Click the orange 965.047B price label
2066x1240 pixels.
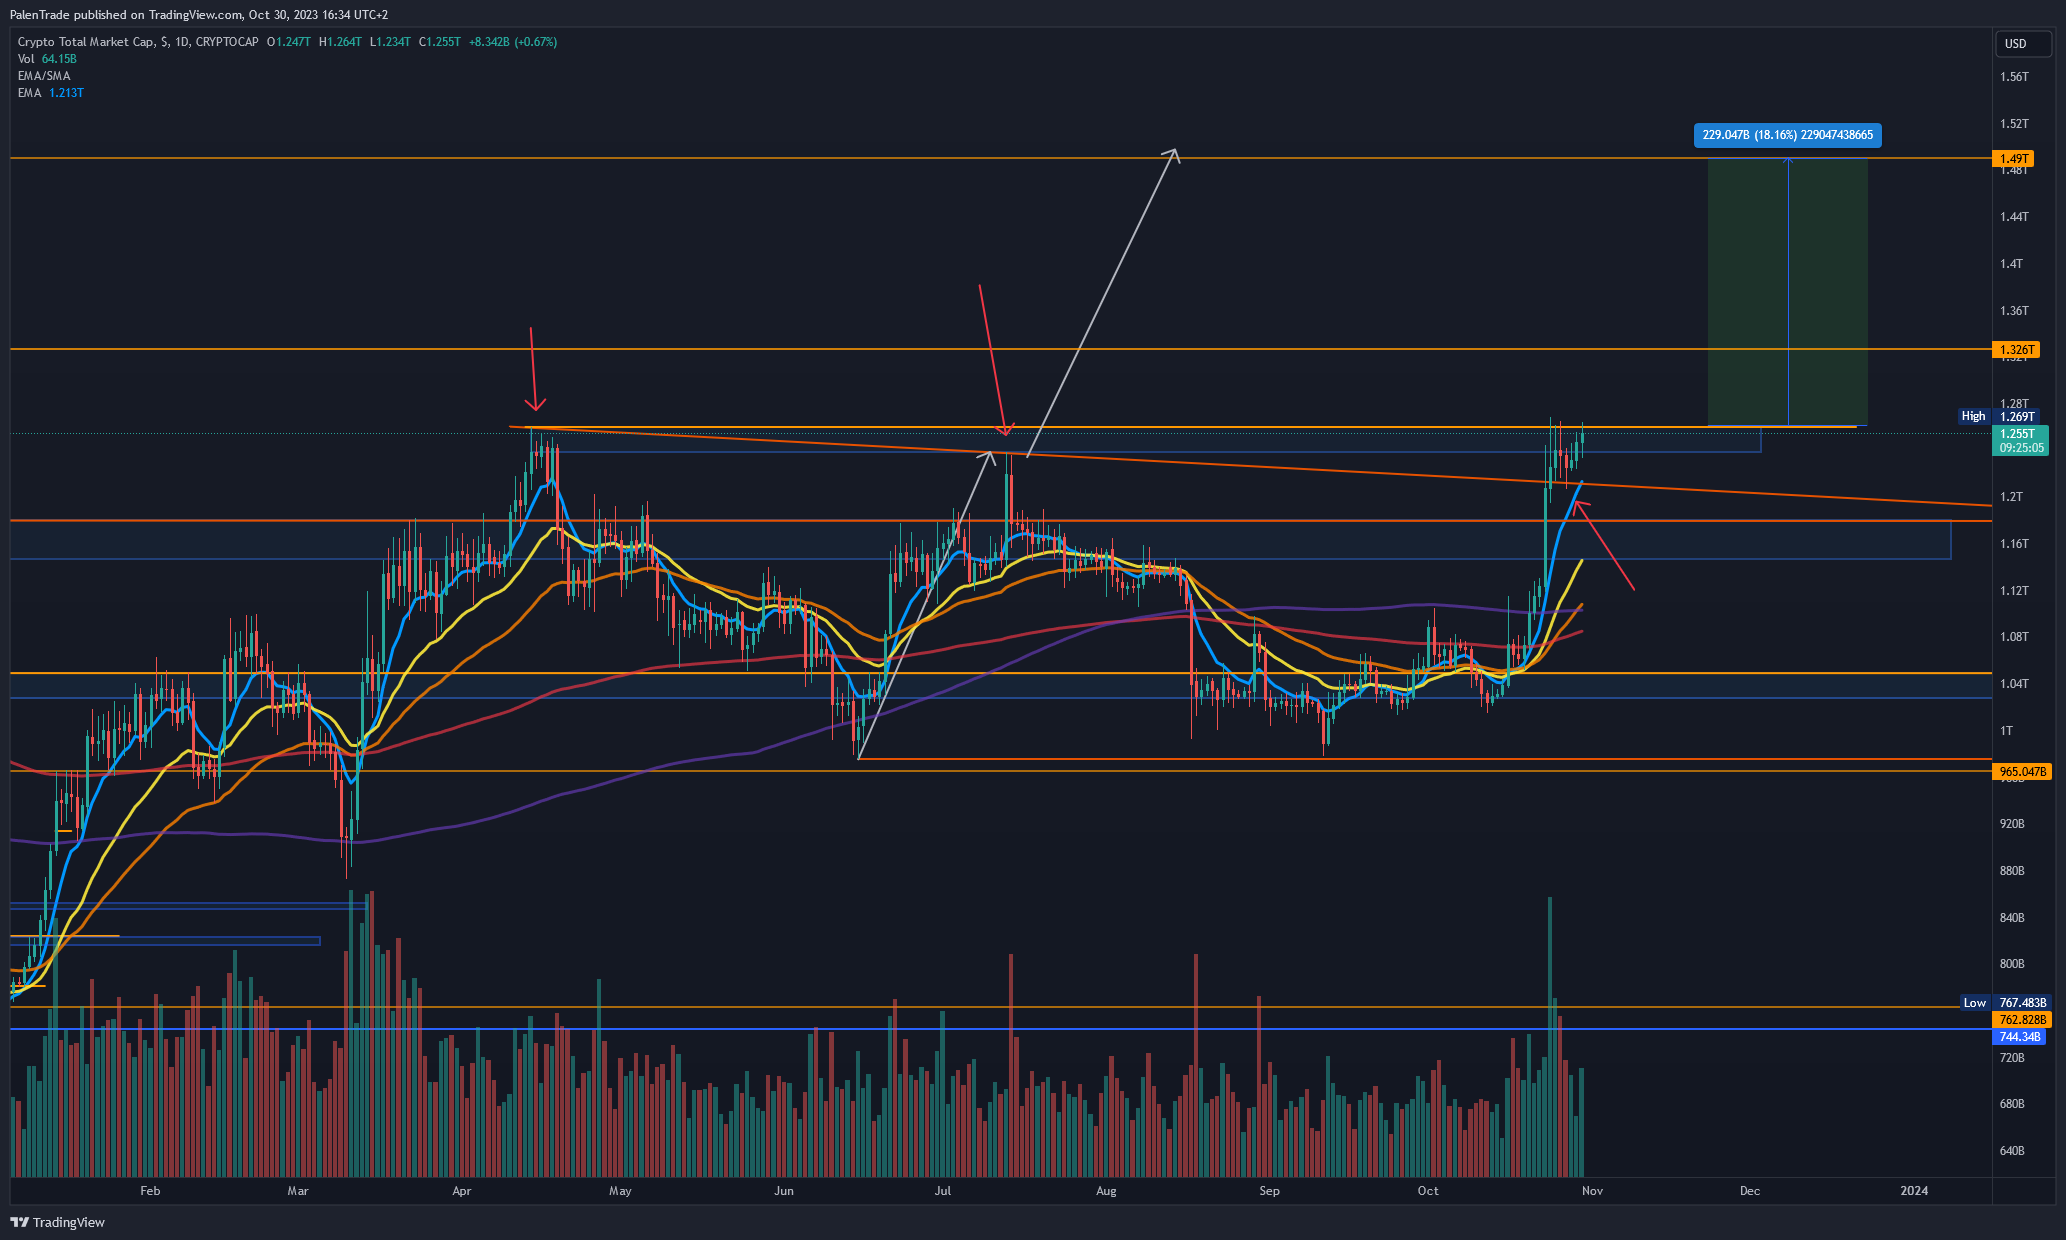pos(2022,772)
